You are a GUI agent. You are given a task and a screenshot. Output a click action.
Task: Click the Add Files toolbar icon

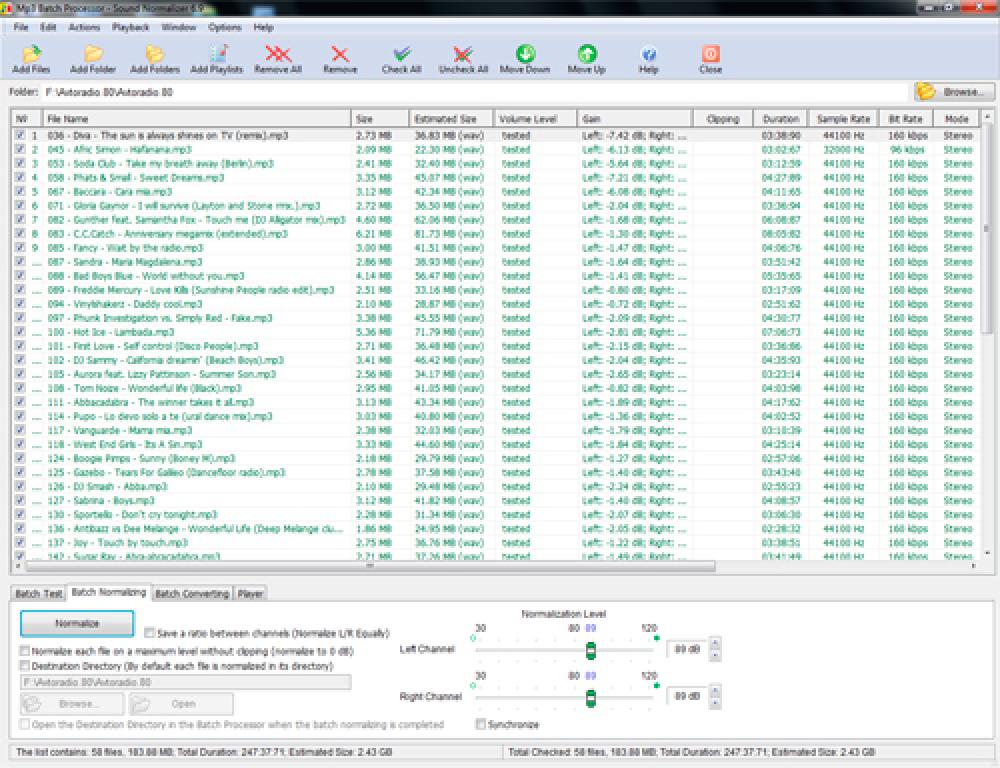33,56
